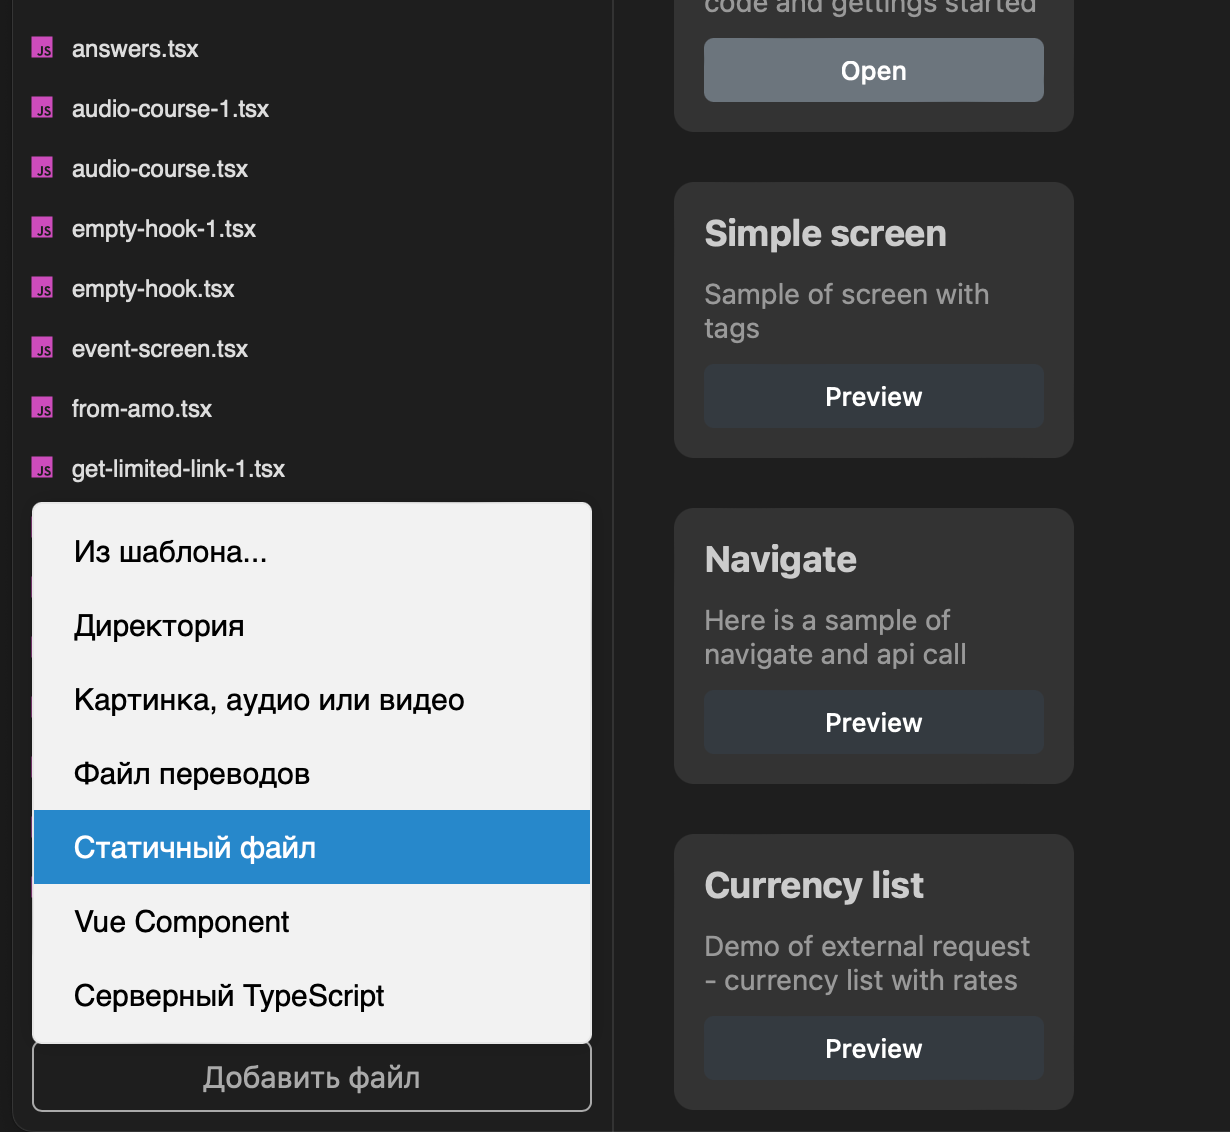The height and width of the screenshot is (1132, 1230).
Task: Pick 'Картинка, аудио или видео' entry
Action: point(312,699)
